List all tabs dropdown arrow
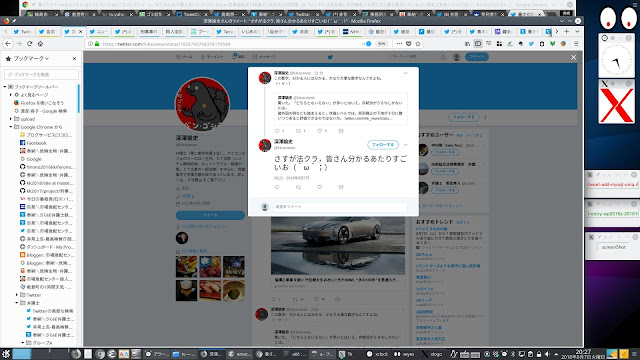 [577, 31]
